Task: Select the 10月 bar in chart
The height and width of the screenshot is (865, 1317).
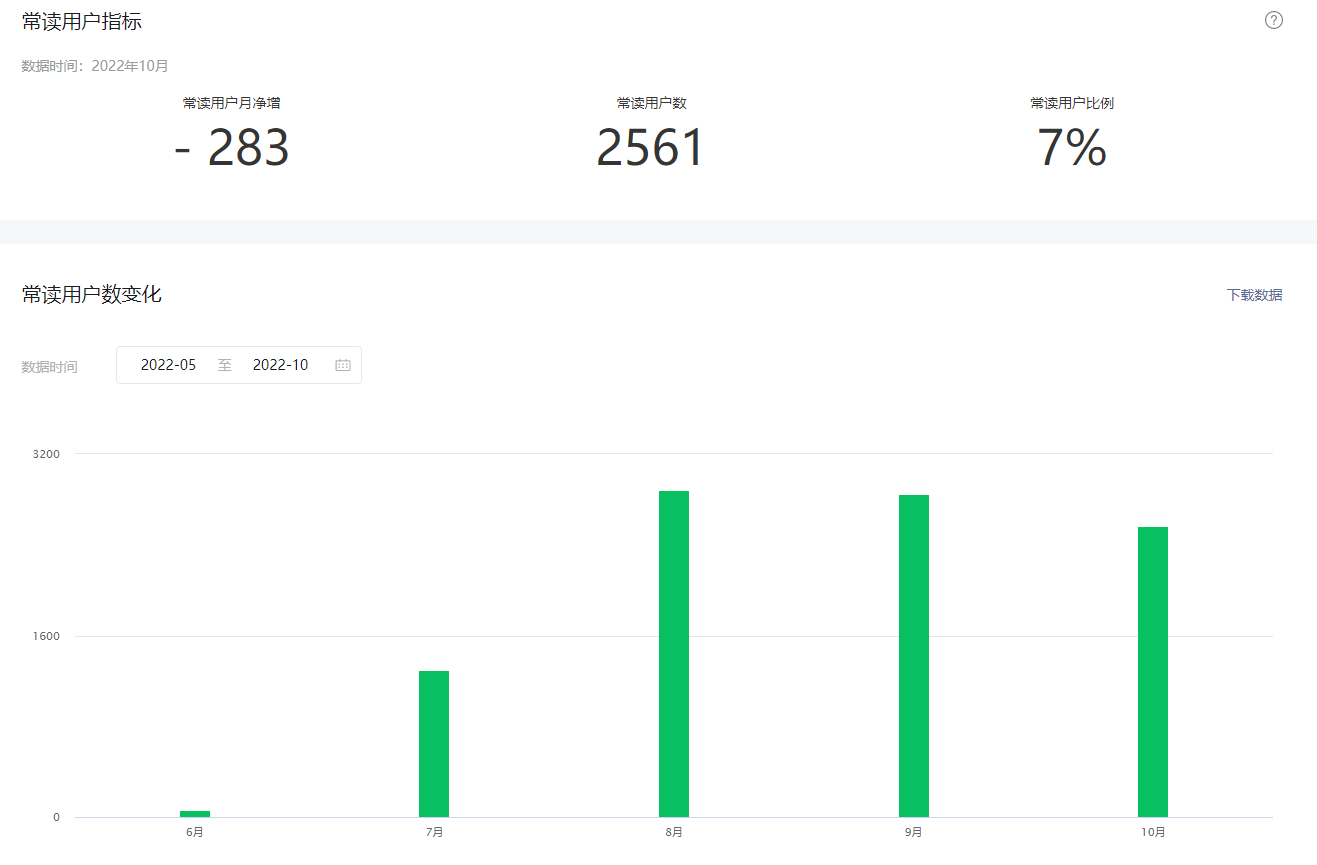Action: coord(1153,672)
